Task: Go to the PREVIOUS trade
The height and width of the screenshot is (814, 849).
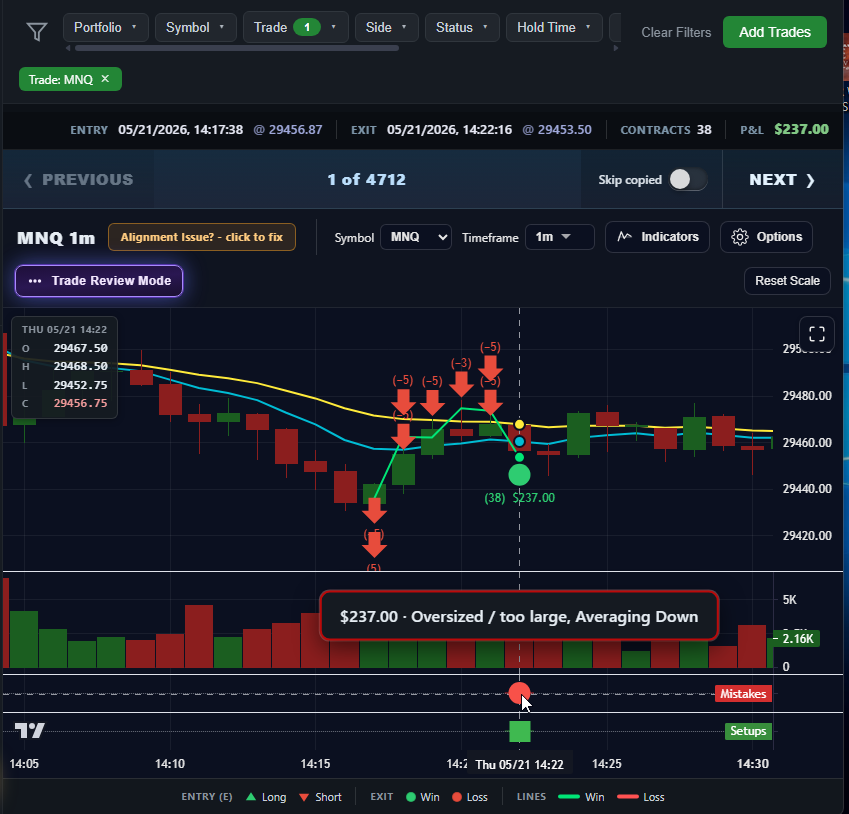Action: click(x=79, y=180)
